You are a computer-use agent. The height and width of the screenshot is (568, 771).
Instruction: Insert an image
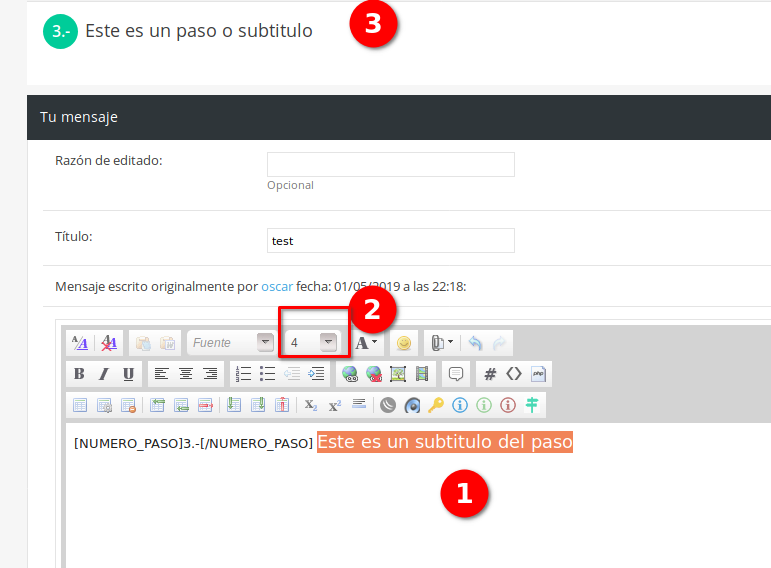click(x=398, y=374)
